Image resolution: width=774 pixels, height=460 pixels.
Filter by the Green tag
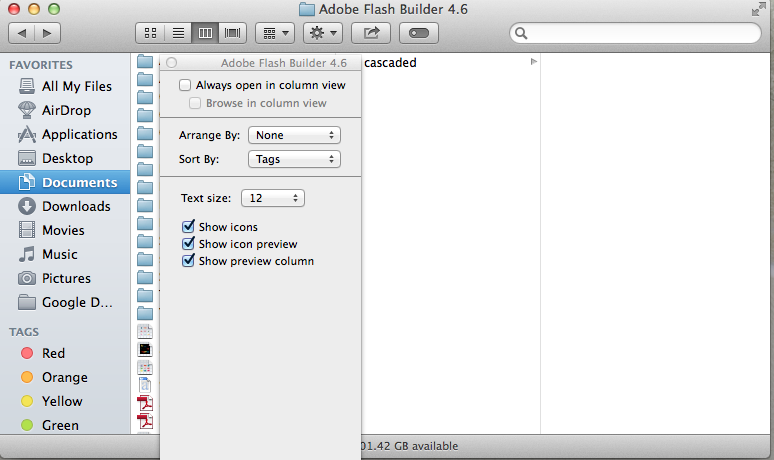[65, 425]
